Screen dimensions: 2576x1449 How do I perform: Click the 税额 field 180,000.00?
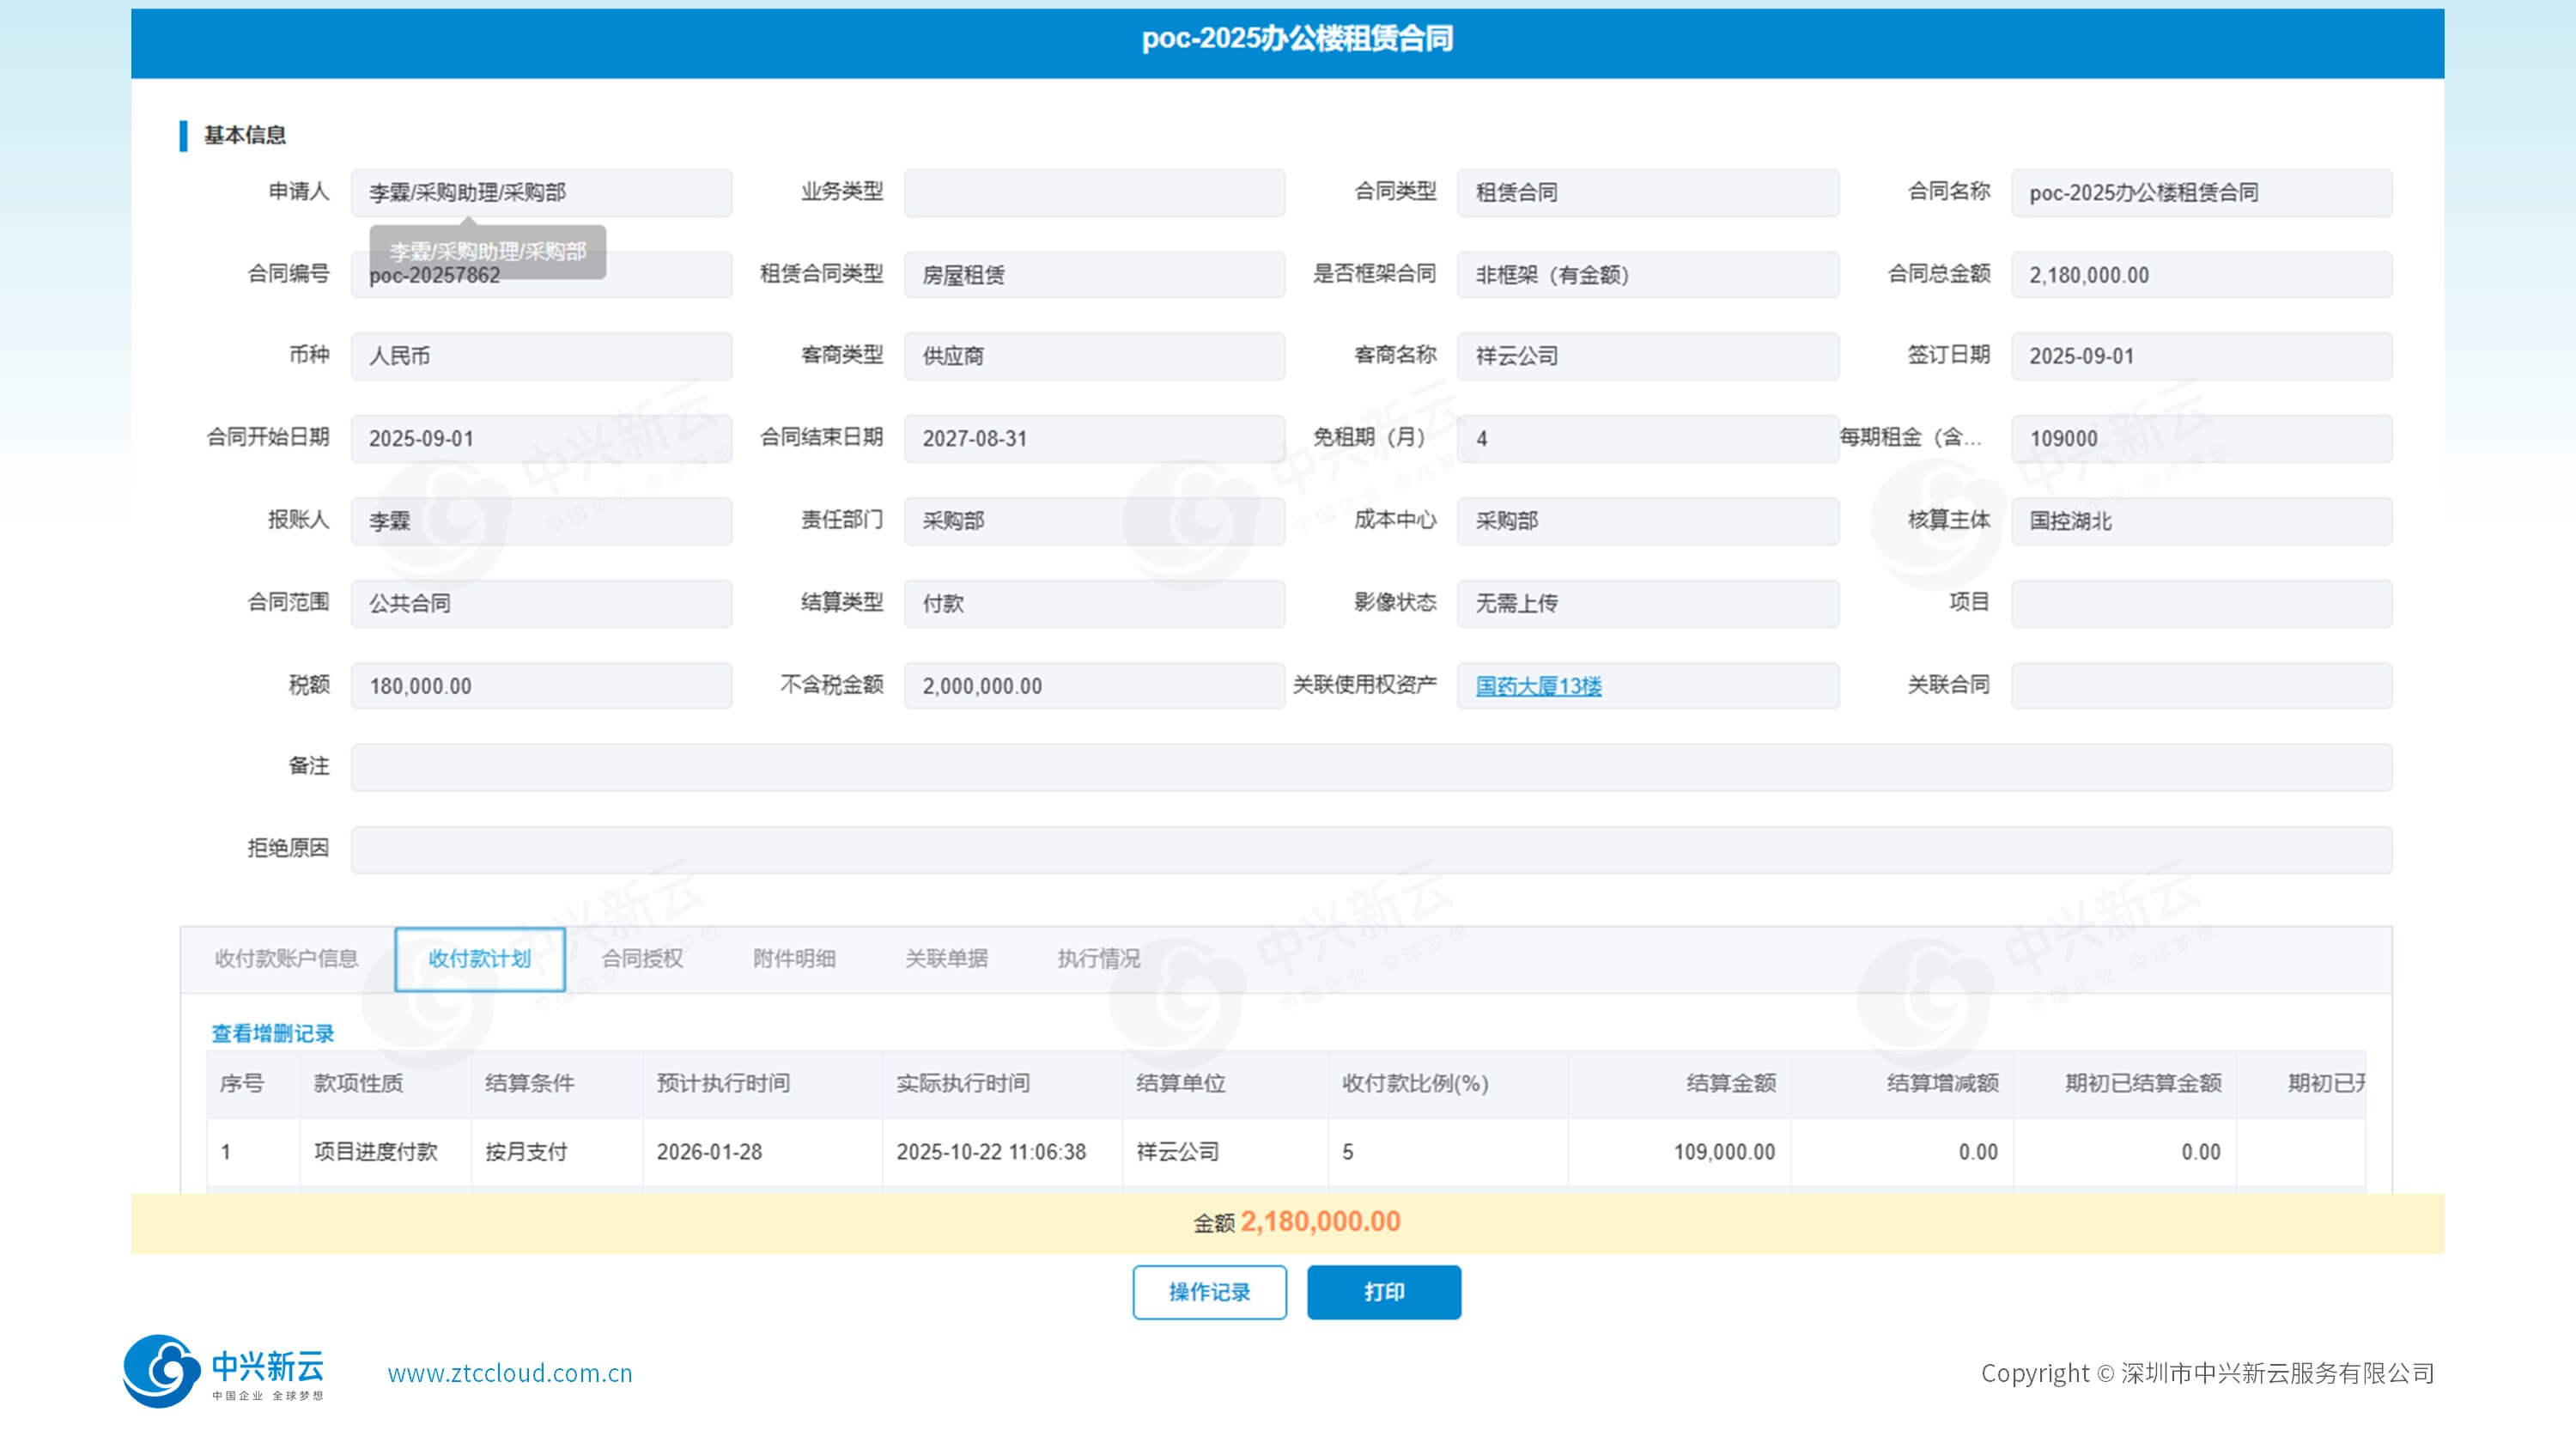coord(541,686)
